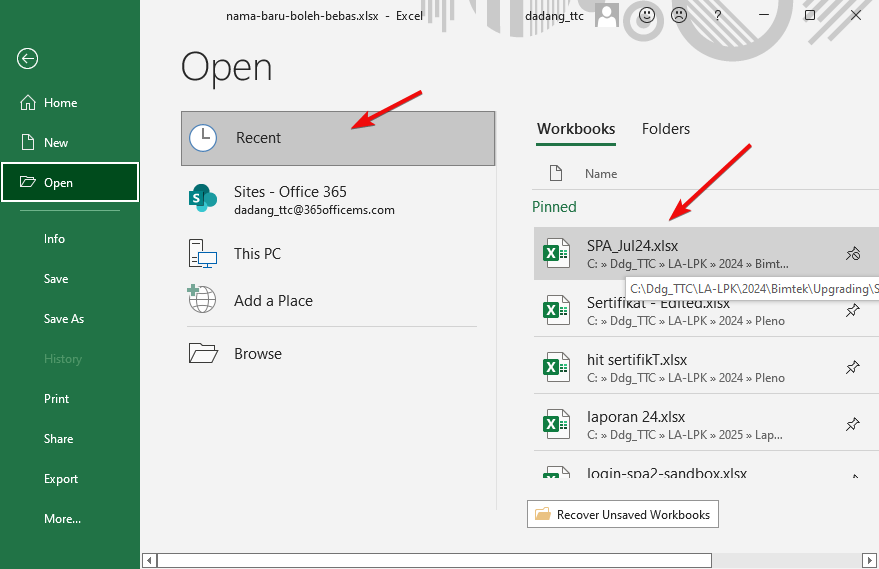Open pinned workbook SPA_Jul24.xlsx

706,253
